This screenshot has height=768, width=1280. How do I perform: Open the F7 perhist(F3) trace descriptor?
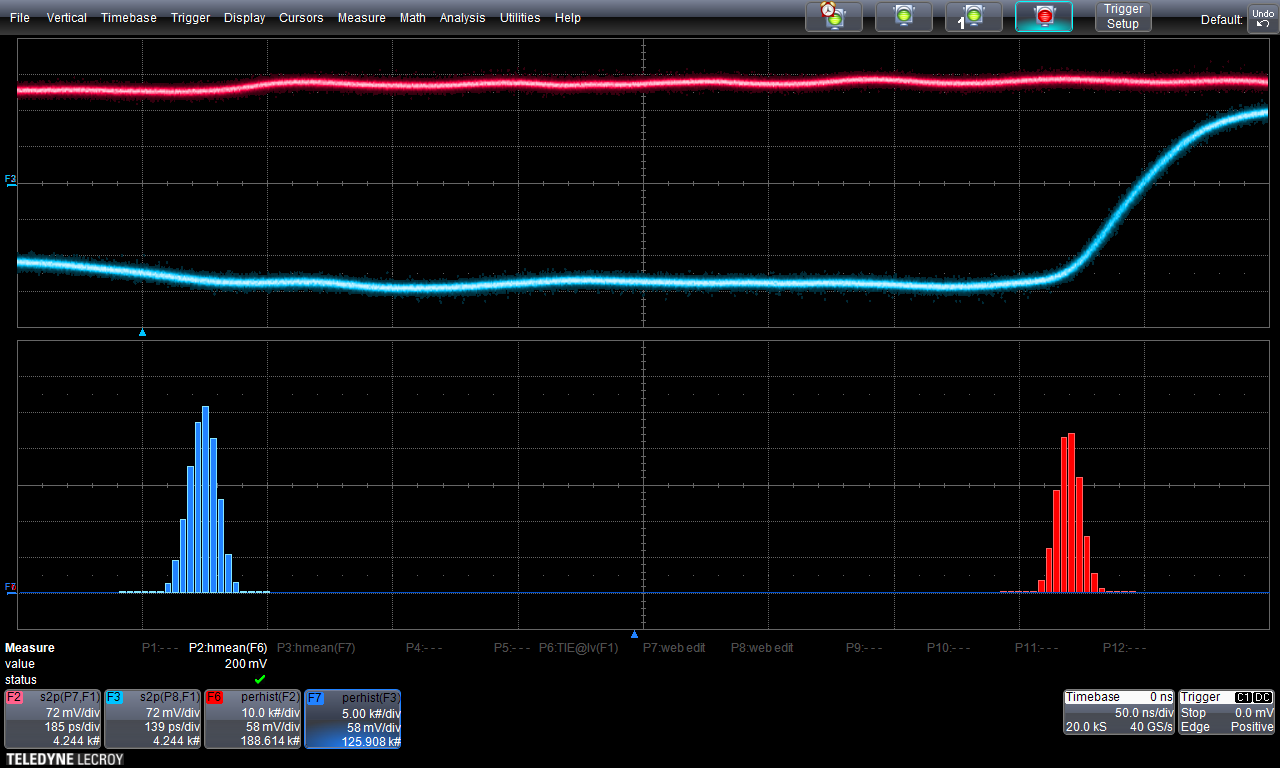353,718
